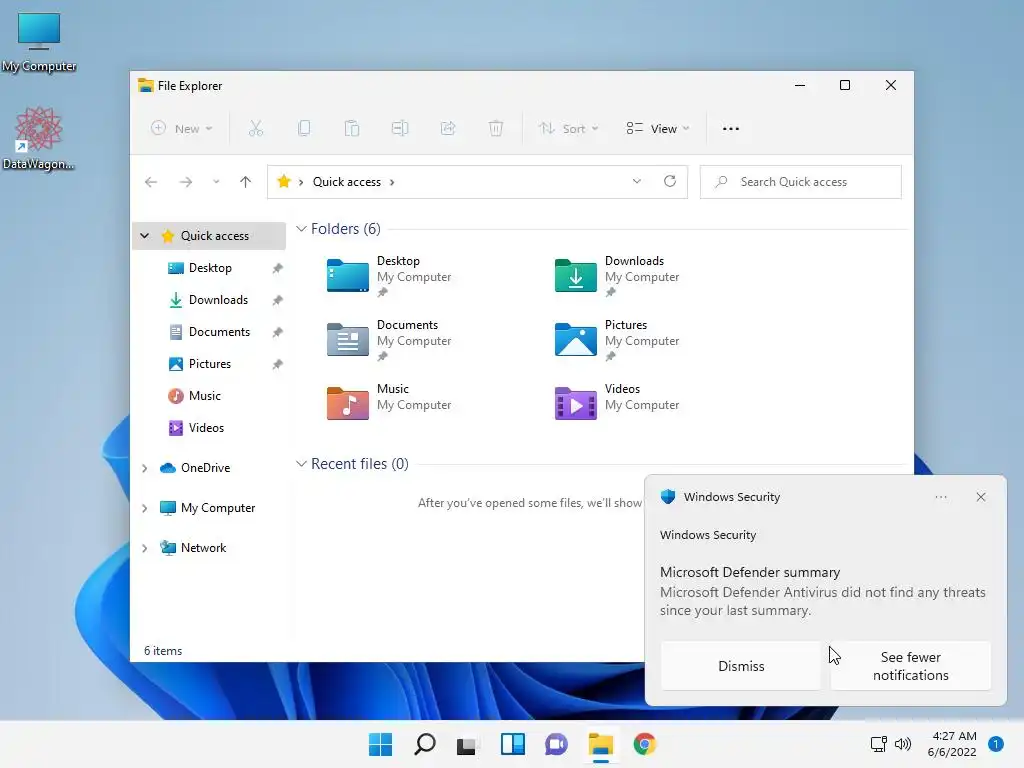The height and width of the screenshot is (768, 1024).
Task: Select Videos in navigation pane
Action: click(x=206, y=428)
